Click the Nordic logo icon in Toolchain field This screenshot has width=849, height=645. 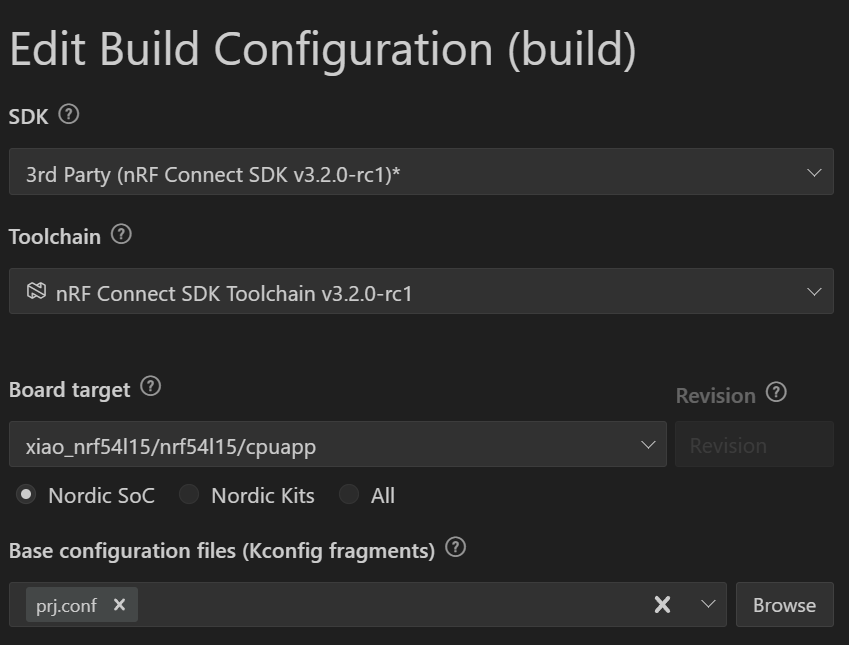point(36,292)
